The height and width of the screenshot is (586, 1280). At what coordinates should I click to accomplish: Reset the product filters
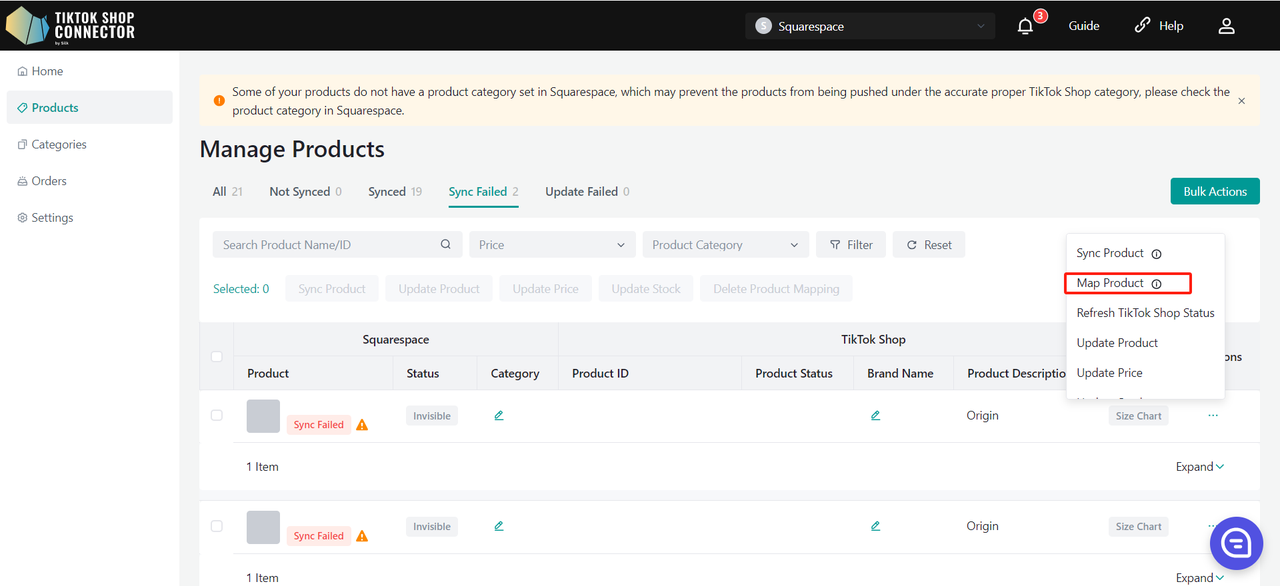[929, 245]
